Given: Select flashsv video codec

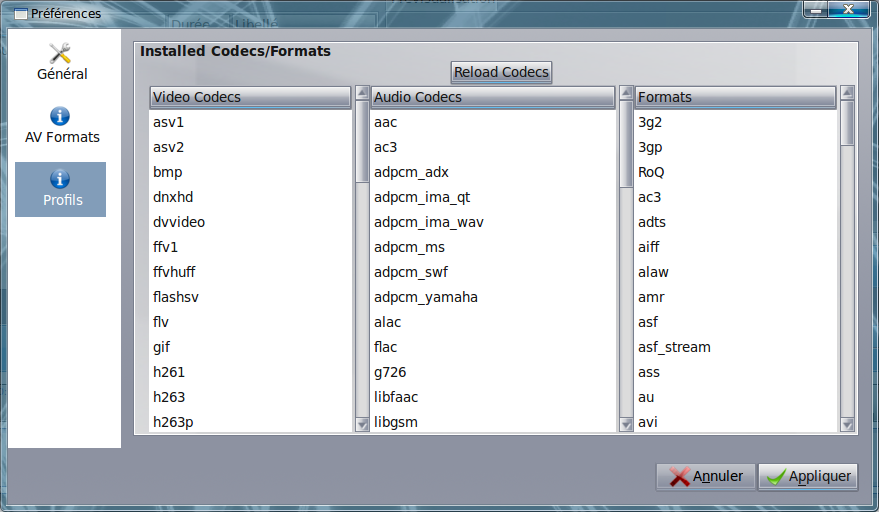Looking at the screenshot, I should click(x=250, y=297).
